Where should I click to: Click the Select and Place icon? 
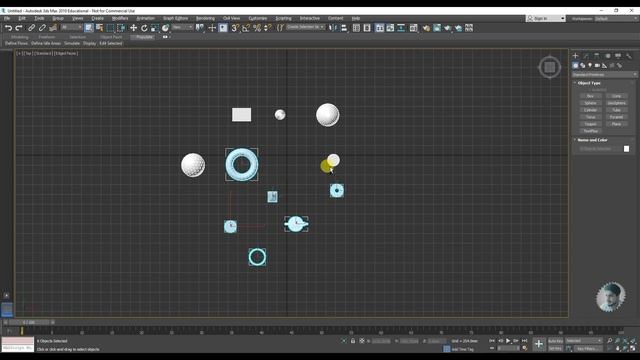pos(165,28)
